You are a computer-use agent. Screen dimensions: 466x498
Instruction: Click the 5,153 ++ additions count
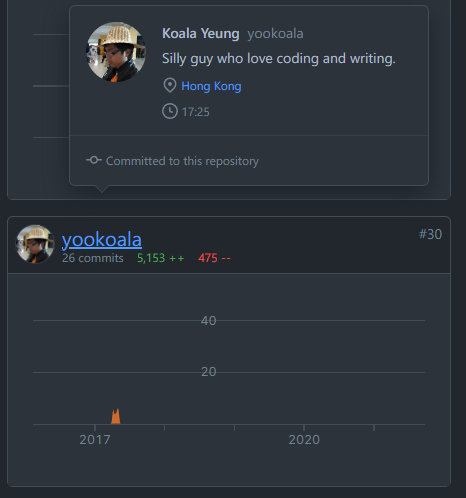(x=161, y=258)
